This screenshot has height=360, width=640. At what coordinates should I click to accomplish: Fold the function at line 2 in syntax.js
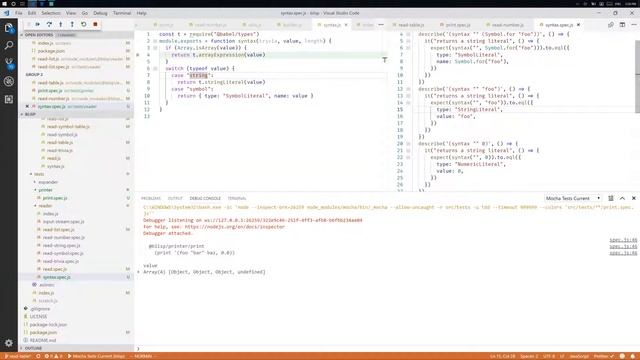tap(155, 41)
